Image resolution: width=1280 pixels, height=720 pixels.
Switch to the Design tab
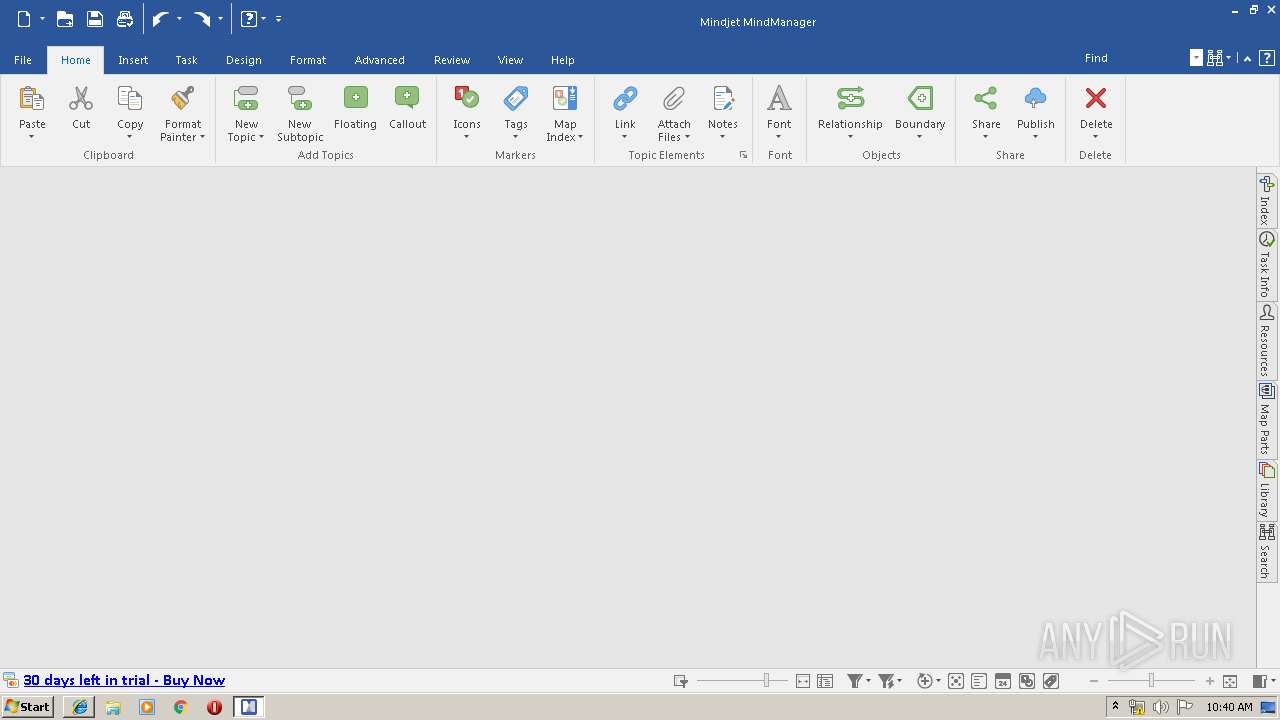(x=243, y=60)
